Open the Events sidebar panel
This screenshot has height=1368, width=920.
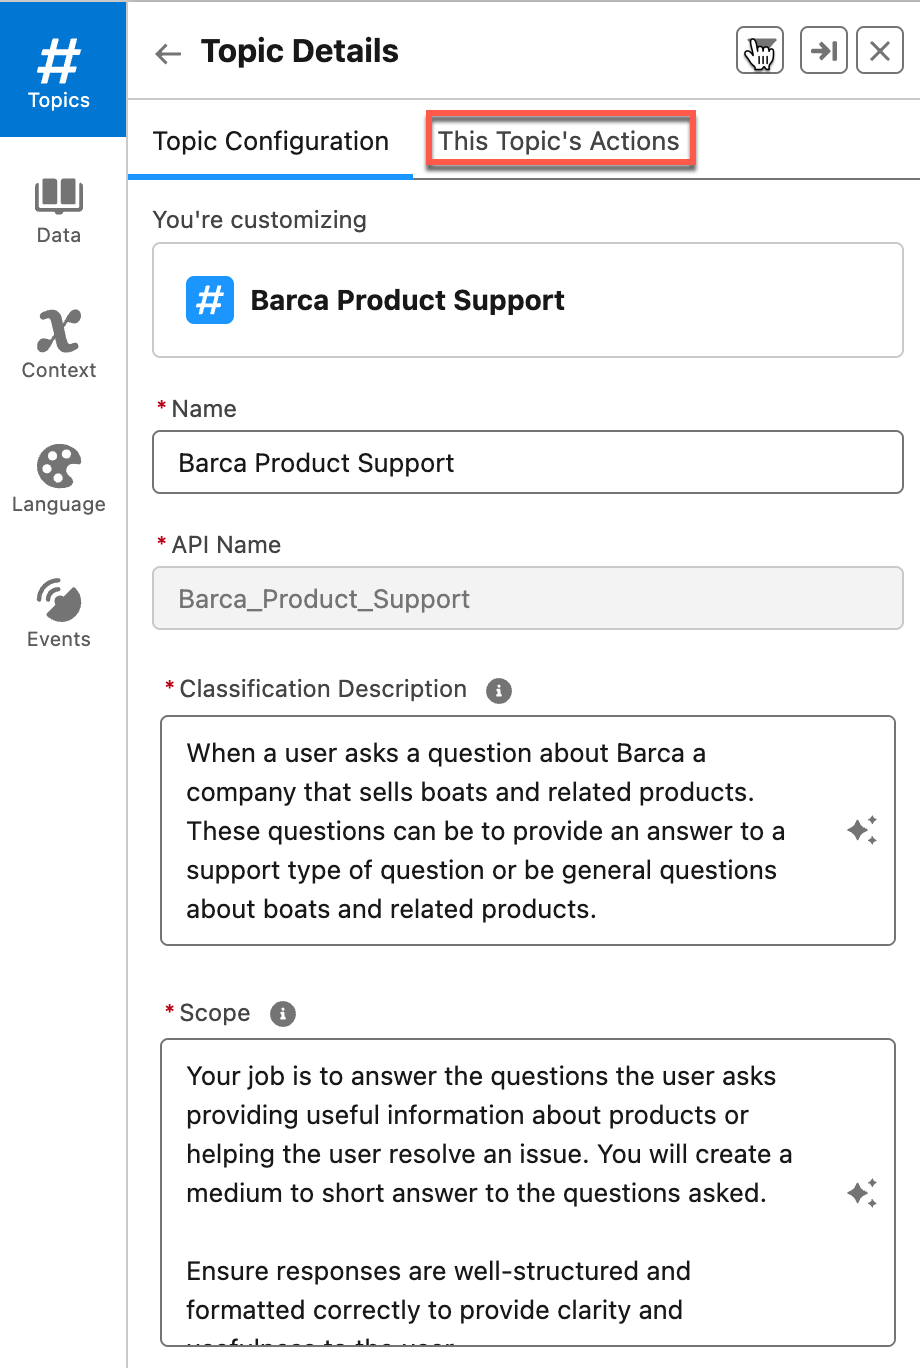click(59, 612)
